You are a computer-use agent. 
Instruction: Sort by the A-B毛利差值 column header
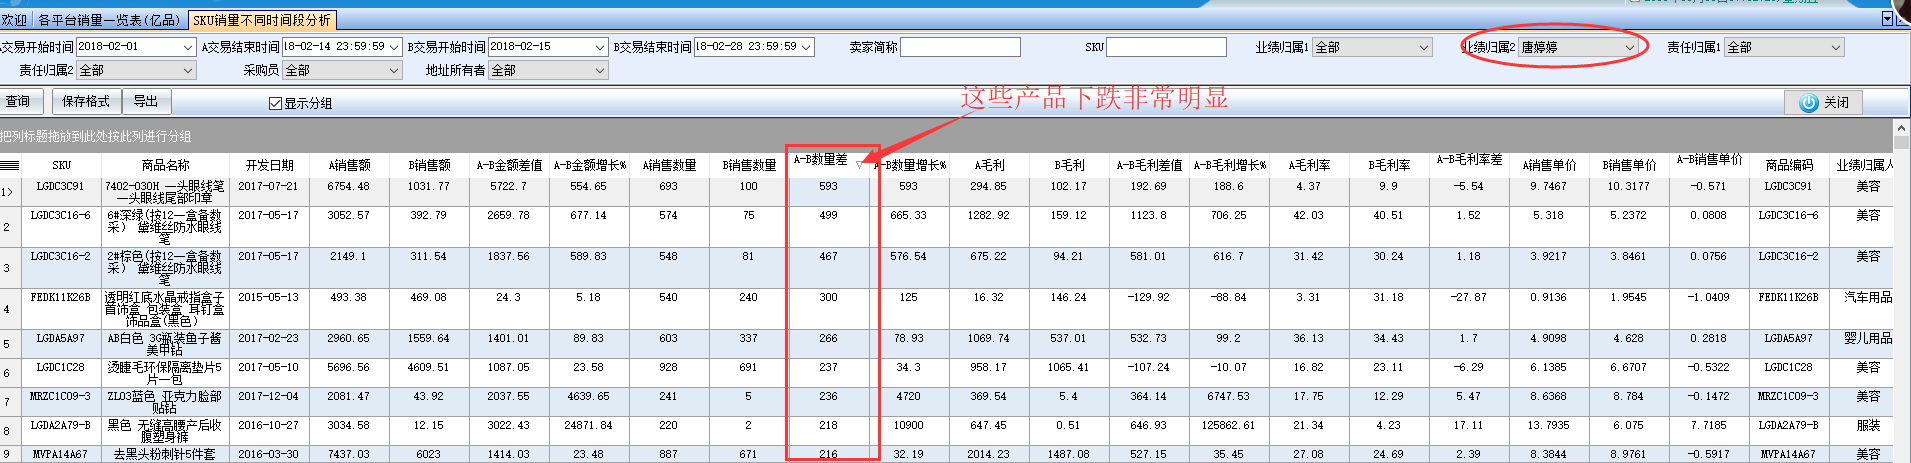pyautogui.click(x=1149, y=165)
